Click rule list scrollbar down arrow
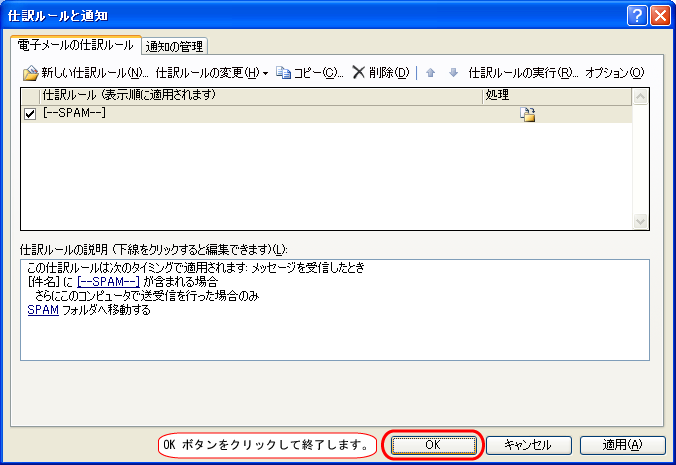 click(x=640, y=221)
